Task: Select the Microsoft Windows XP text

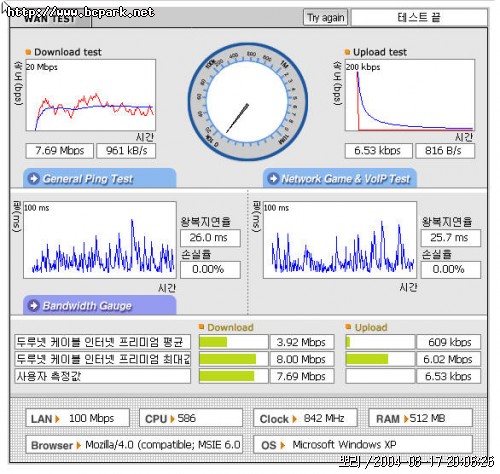Action: click(344, 445)
